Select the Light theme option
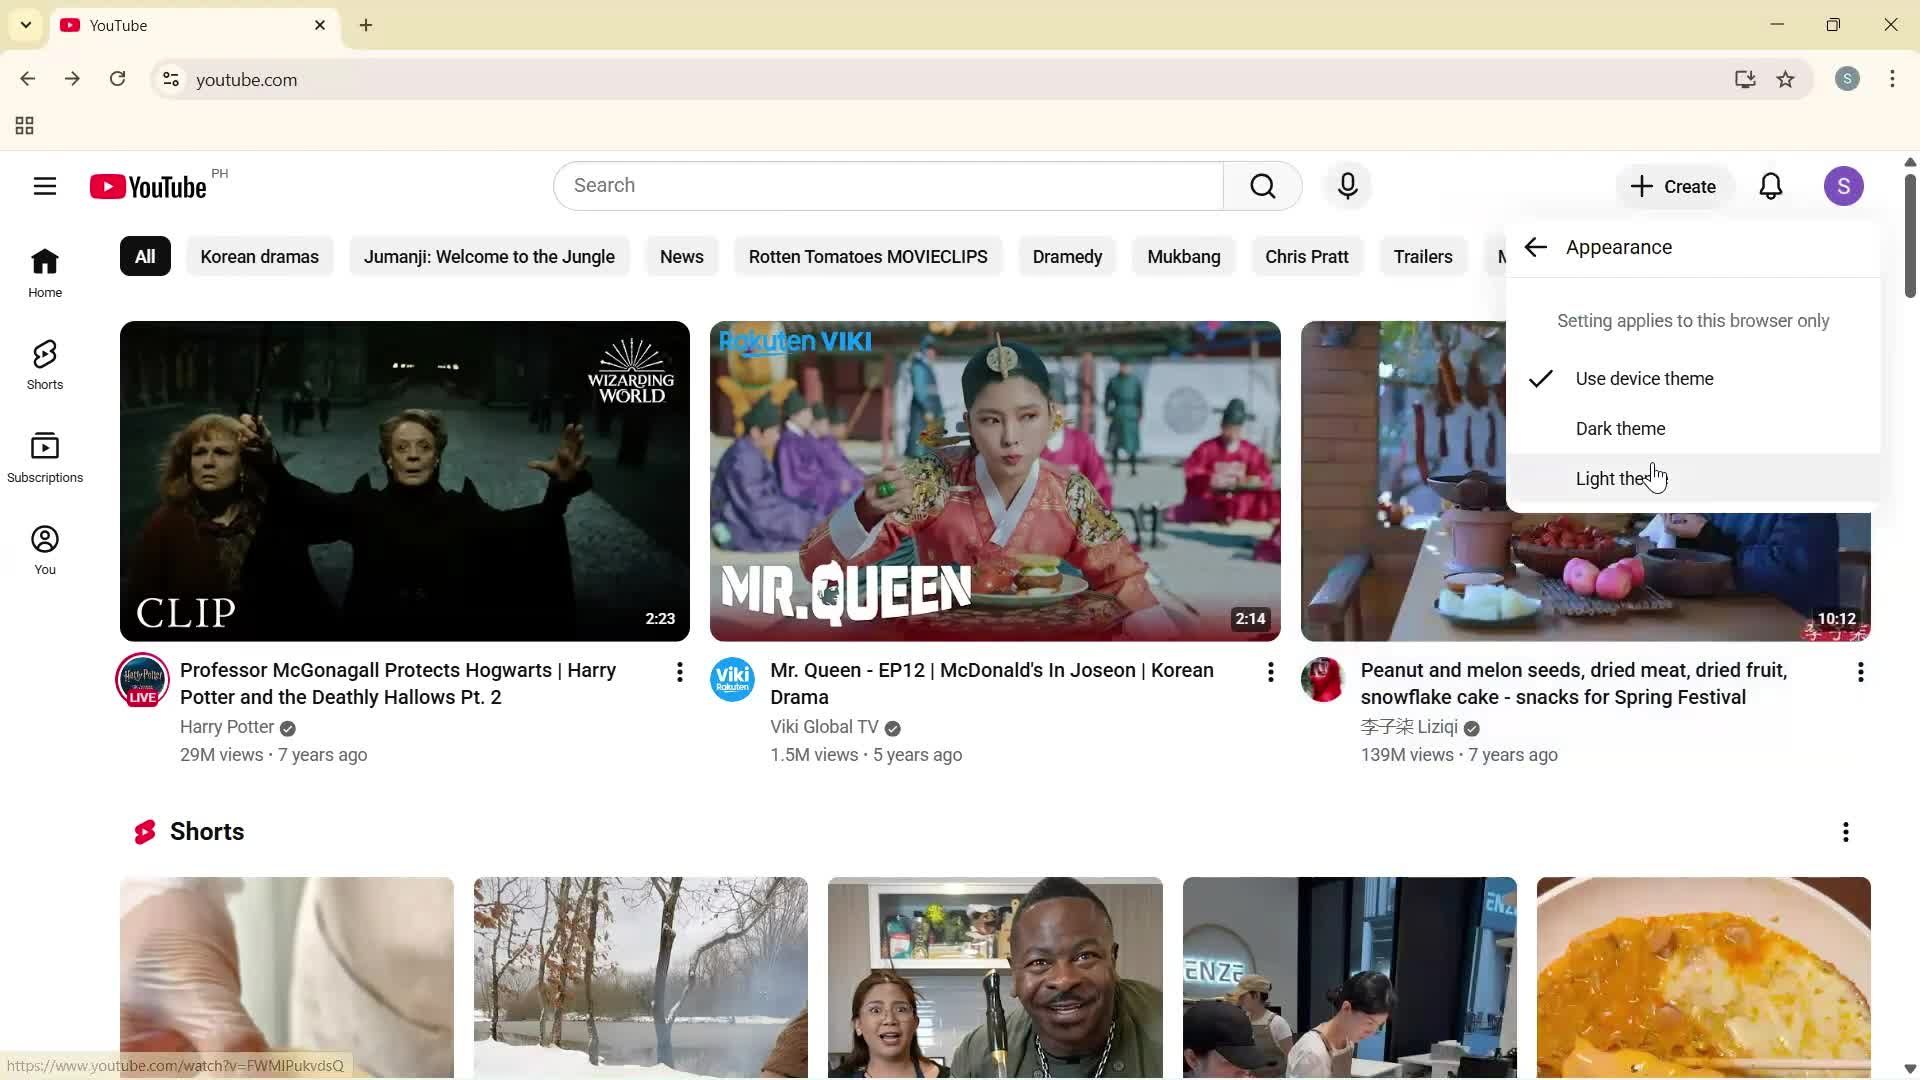This screenshot has width=1920, height=1080. (x=1610, y=478)
